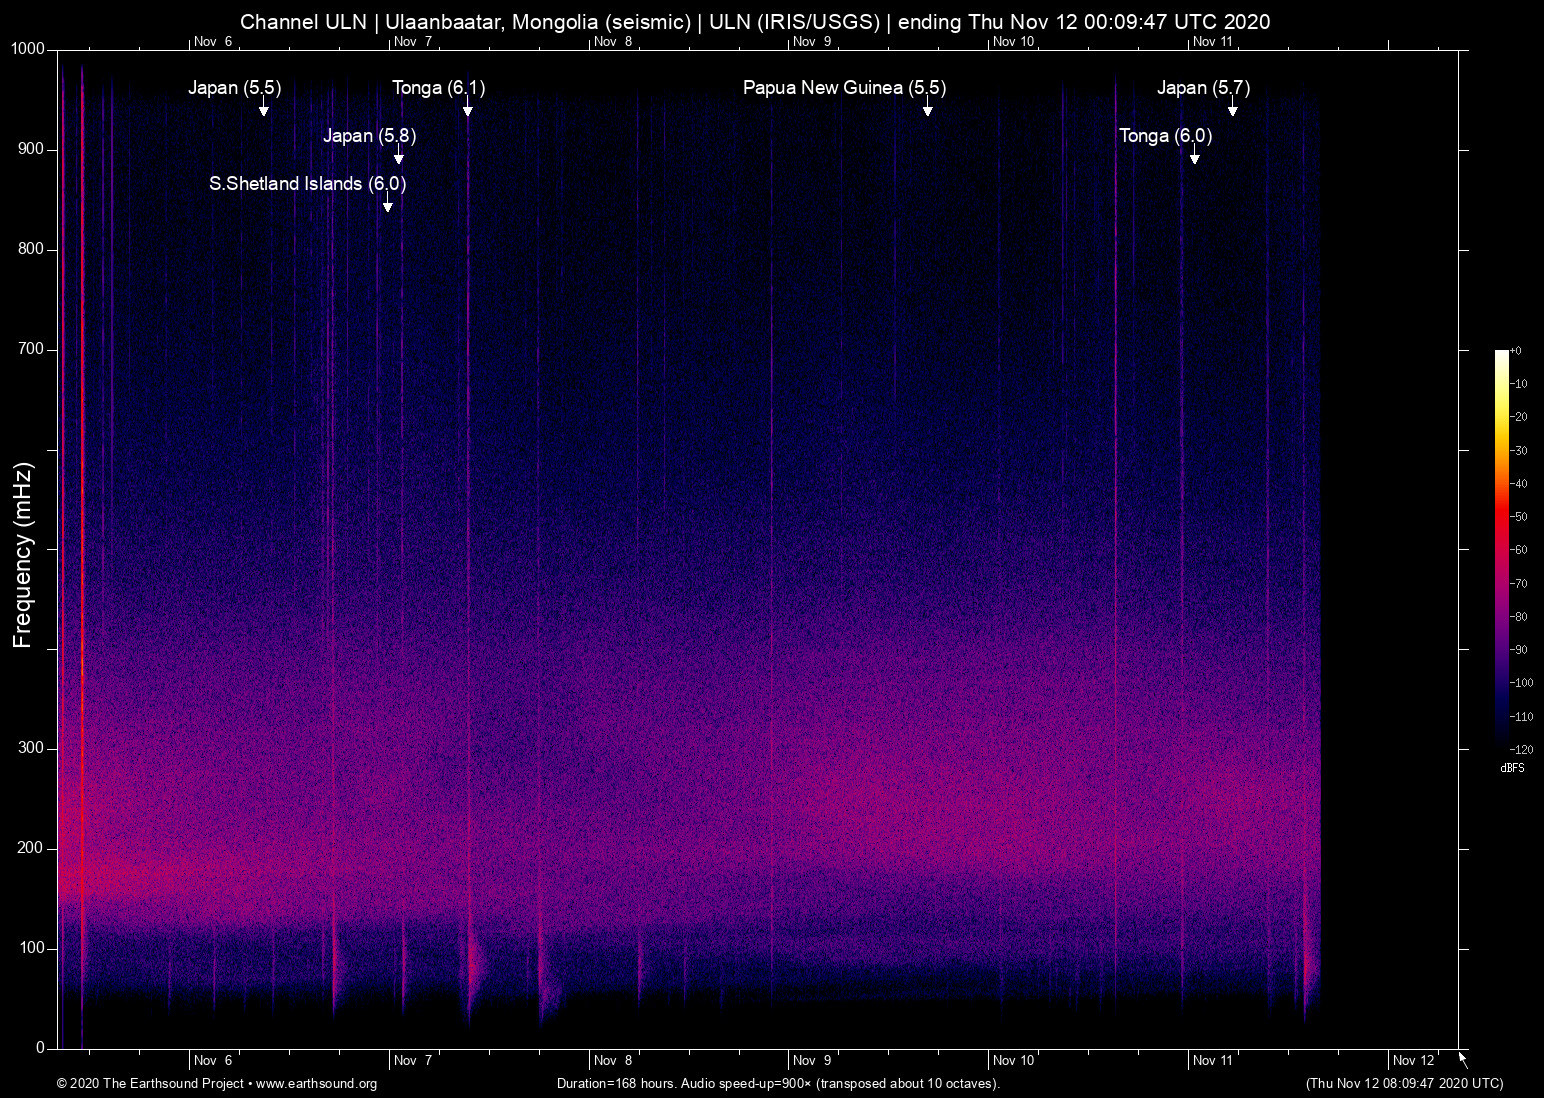
Task: Click the 1000 value on the frequency axis
Action: [27, 49]
